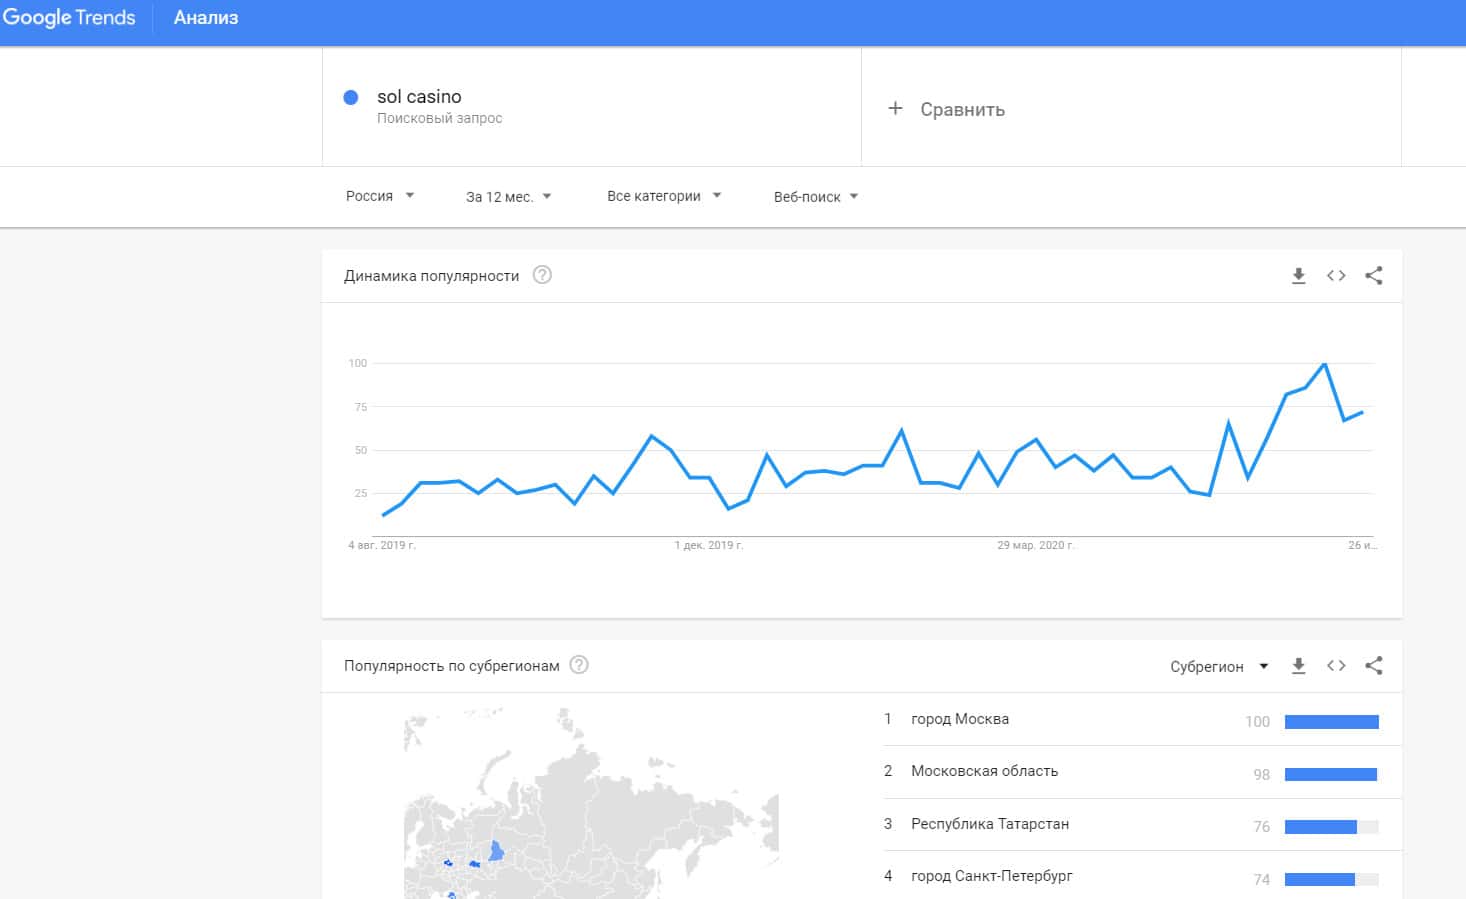This screenshot has height=899, width=1466.
Task: Click the Анализ header tab
Action: (206, 18)
